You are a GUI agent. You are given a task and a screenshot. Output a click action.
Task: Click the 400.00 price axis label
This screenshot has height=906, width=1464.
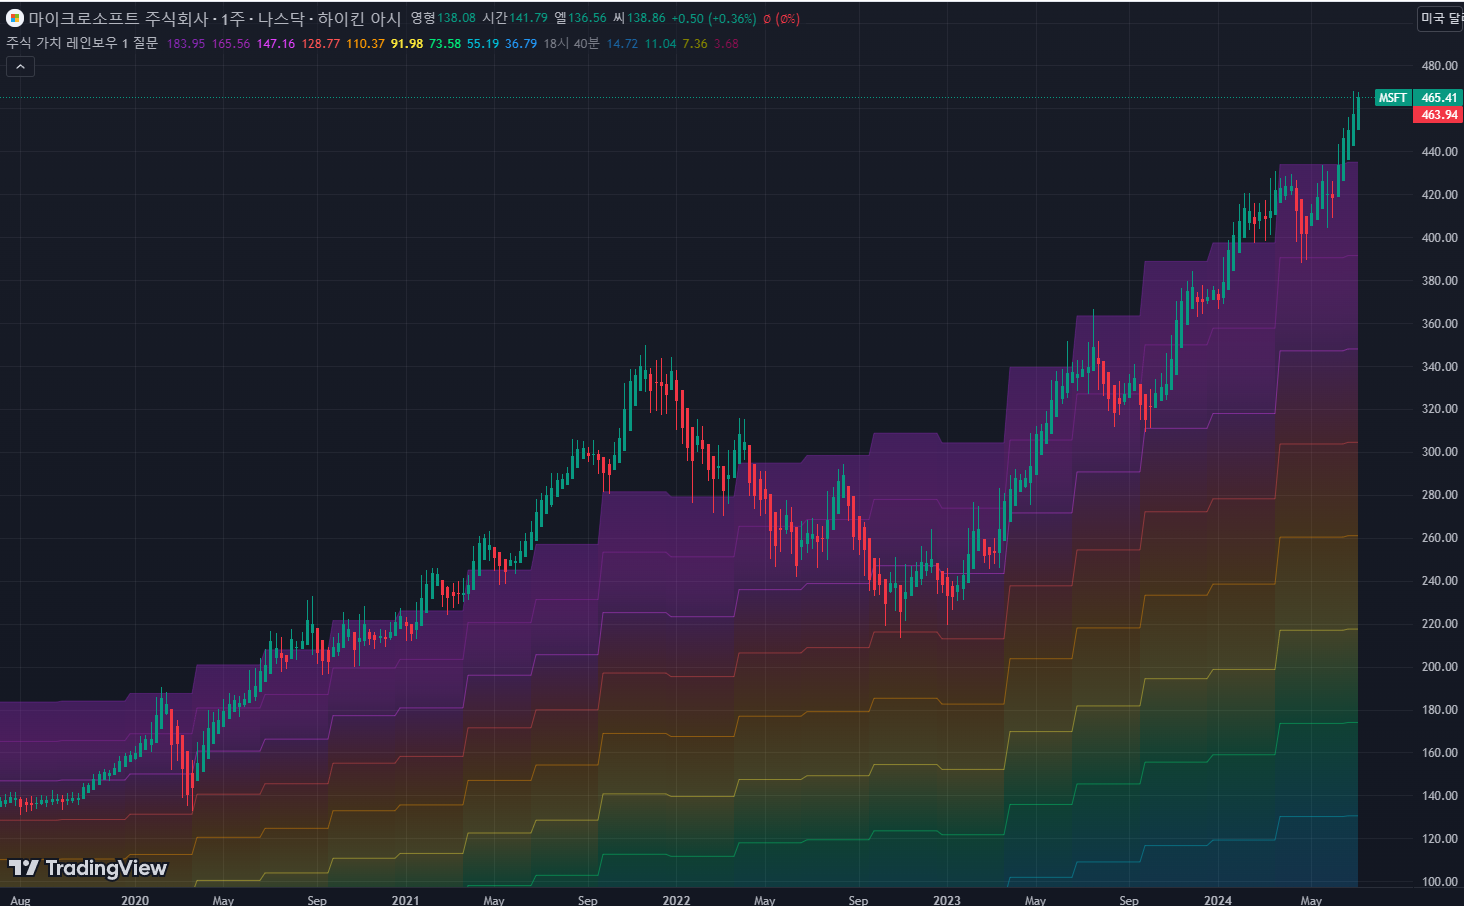(1440, 238)
